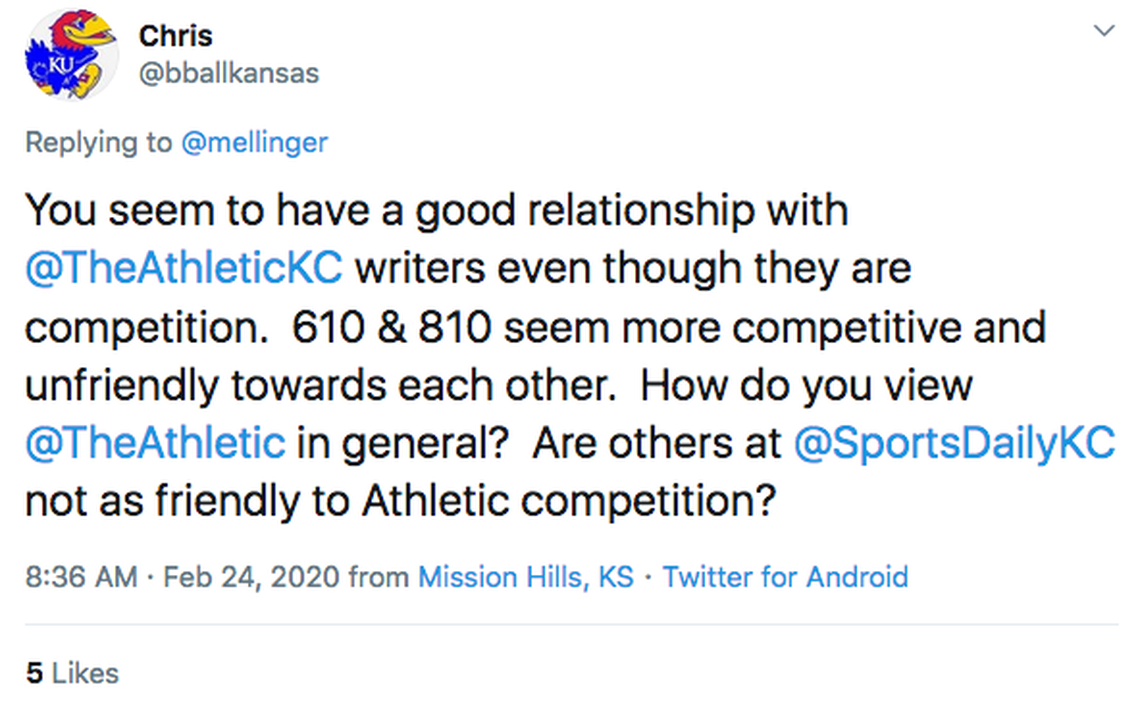The width and height of the screenshot is (1140, 714).
Task: Open the Mission Hills, KS location link
Action: click(x=525, y=577)
